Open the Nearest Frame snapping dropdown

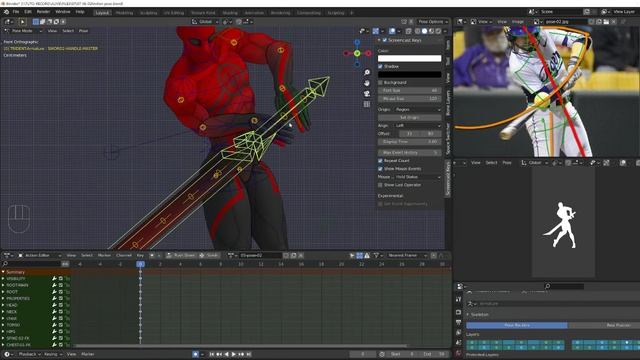pos(407,256)
